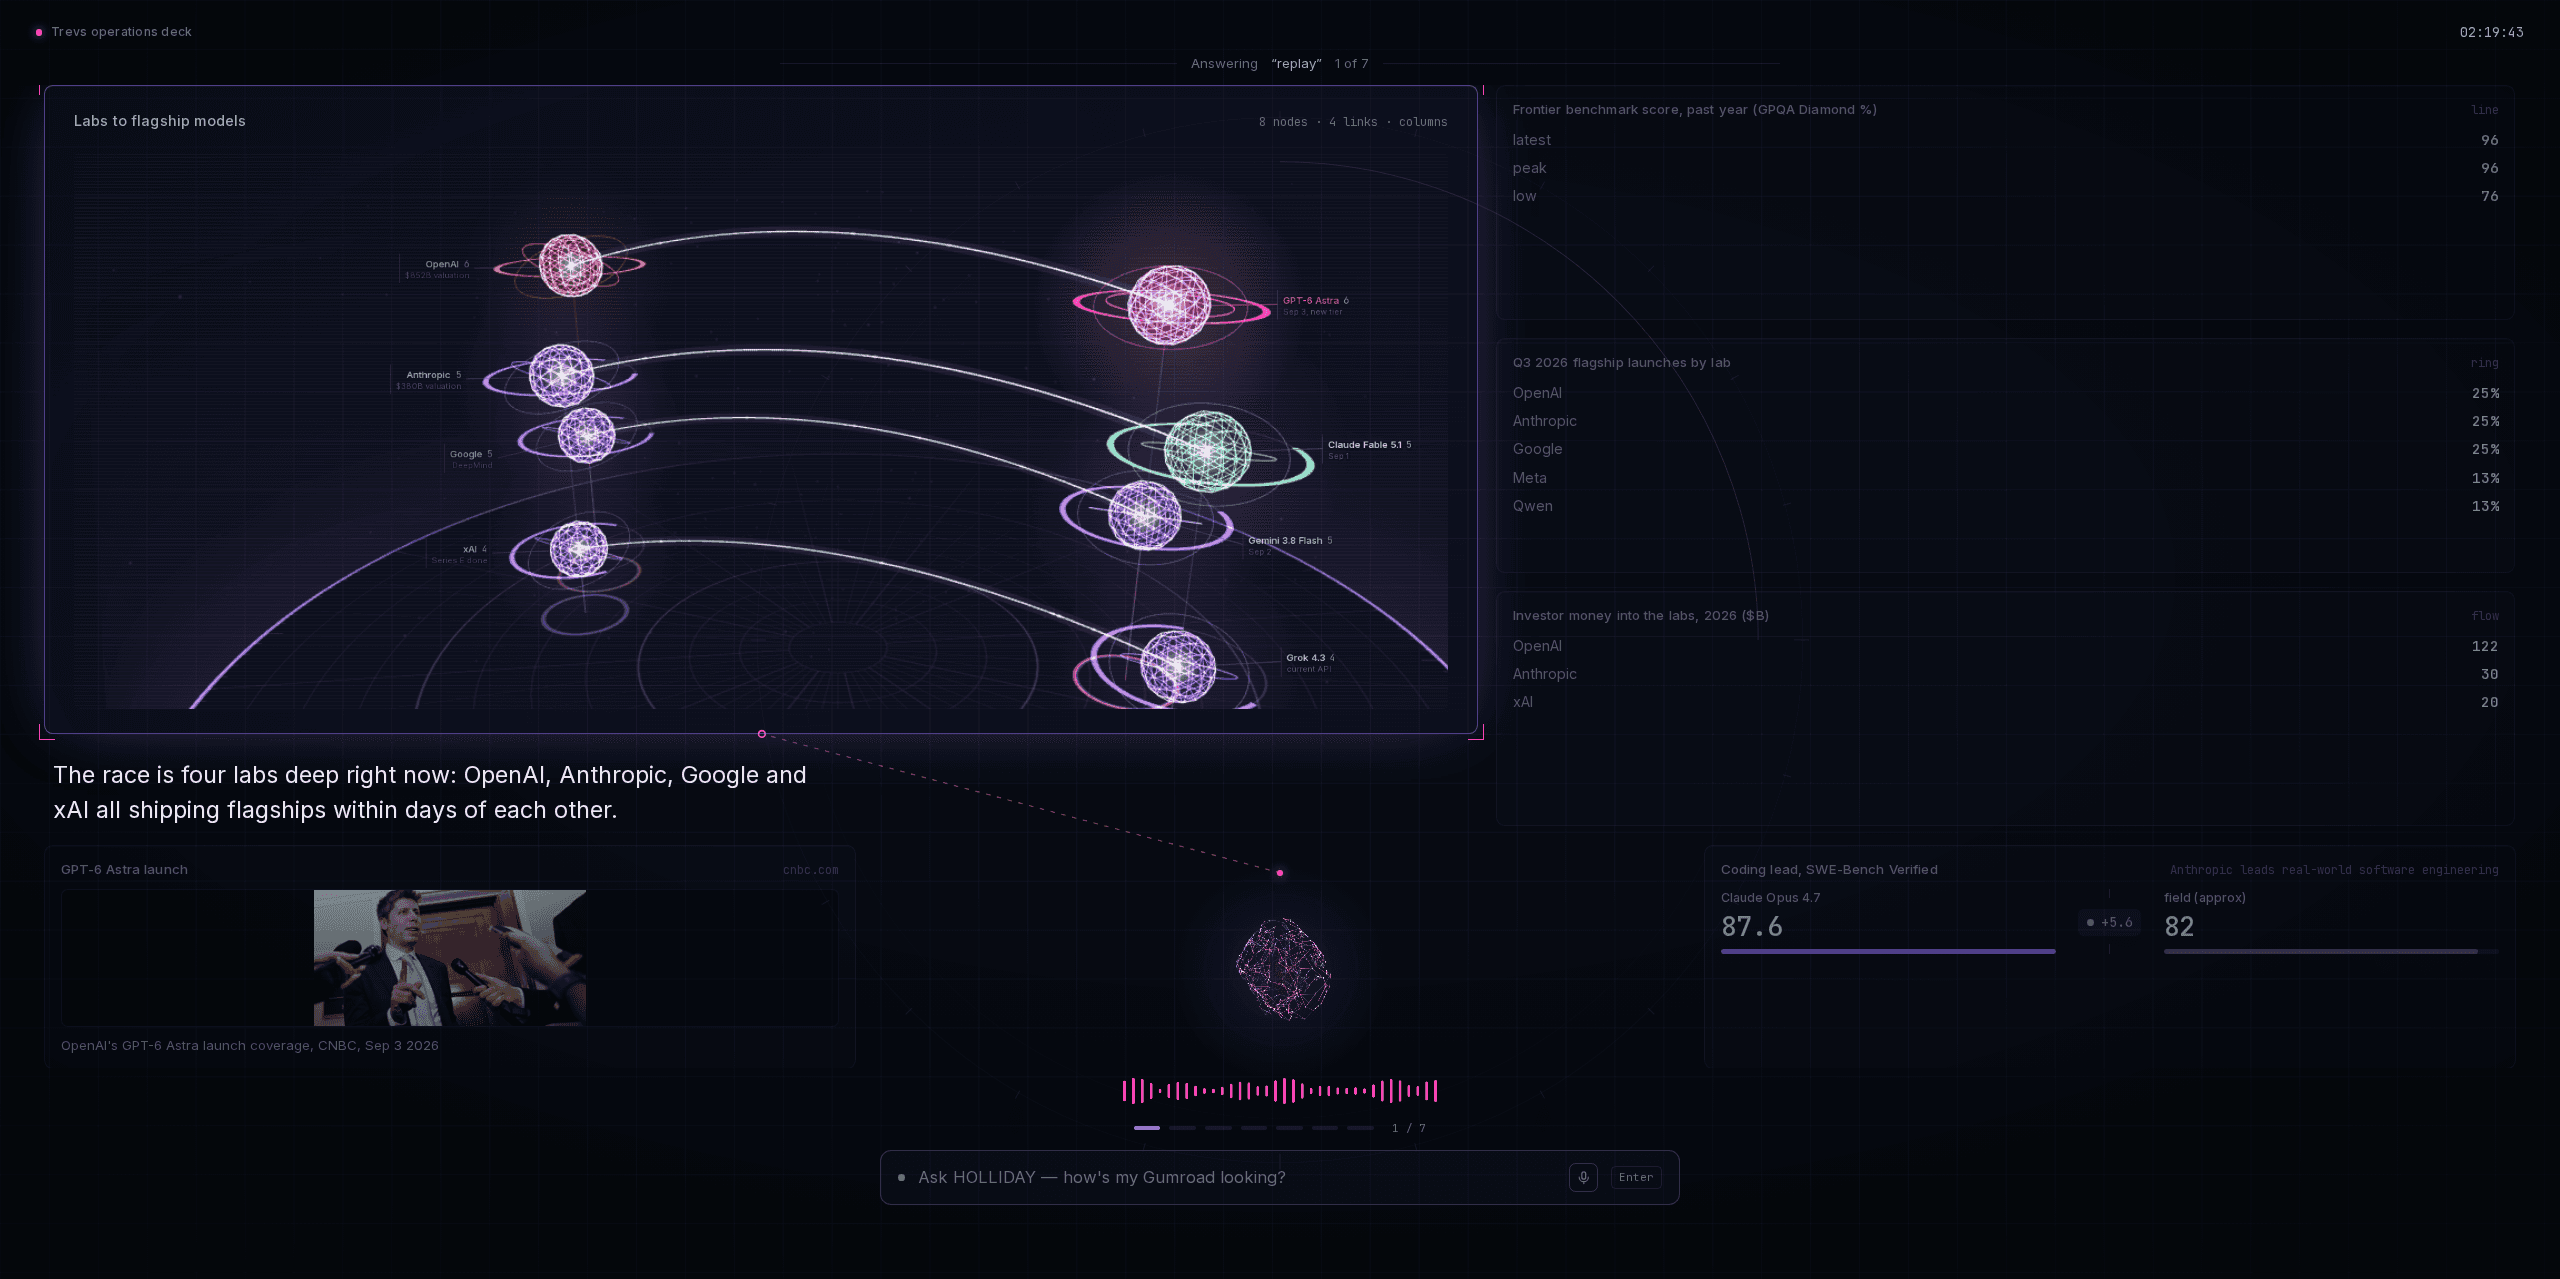Click the 'Claude Fable 5.1' node label
Screen dimensions: 2560x1279
pyautogui.click(x=1365, y=445)
